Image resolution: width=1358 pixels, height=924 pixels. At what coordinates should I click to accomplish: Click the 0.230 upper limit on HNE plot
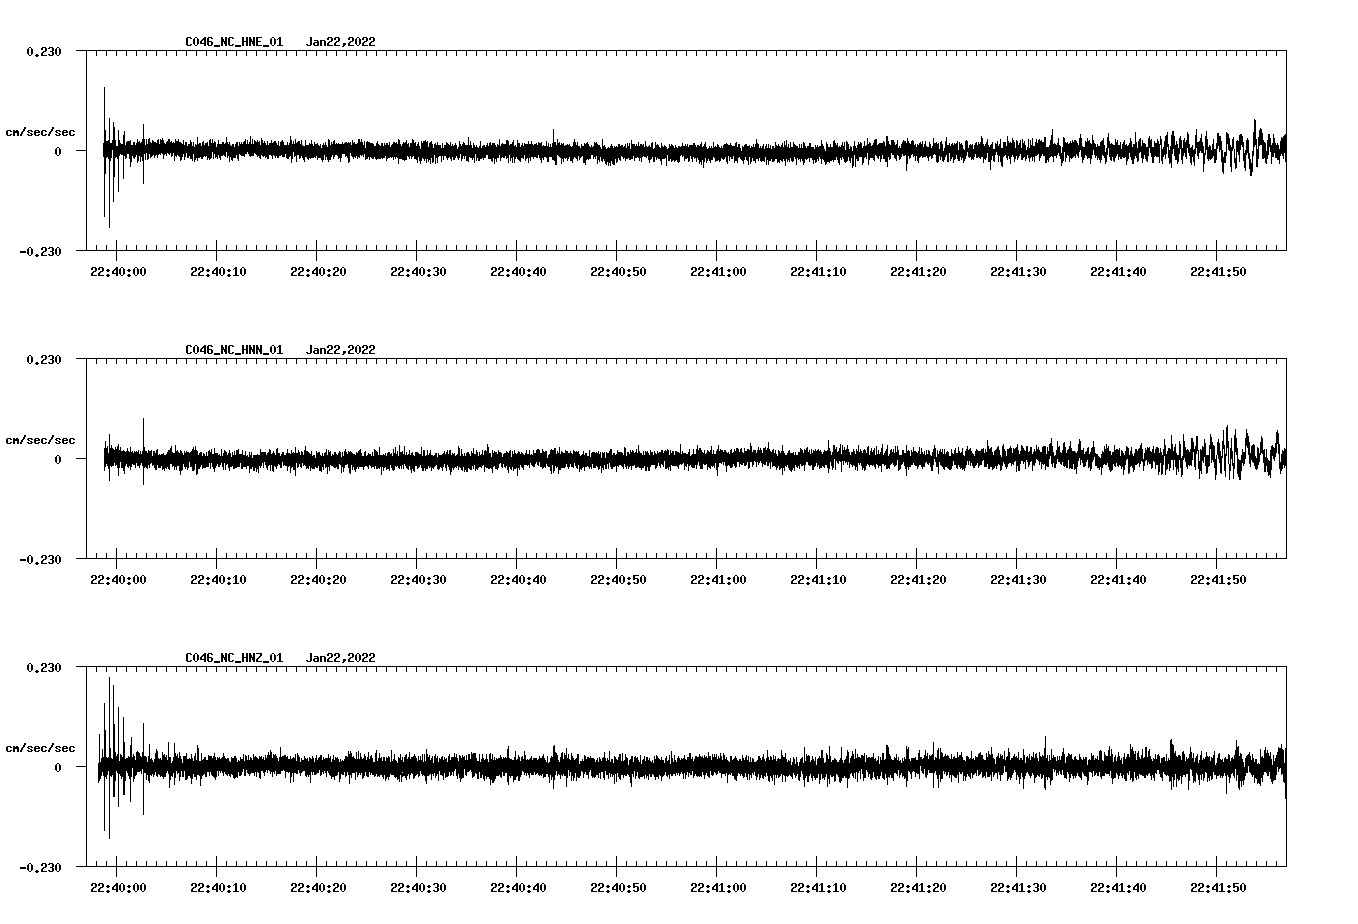(x=44, y=51)
